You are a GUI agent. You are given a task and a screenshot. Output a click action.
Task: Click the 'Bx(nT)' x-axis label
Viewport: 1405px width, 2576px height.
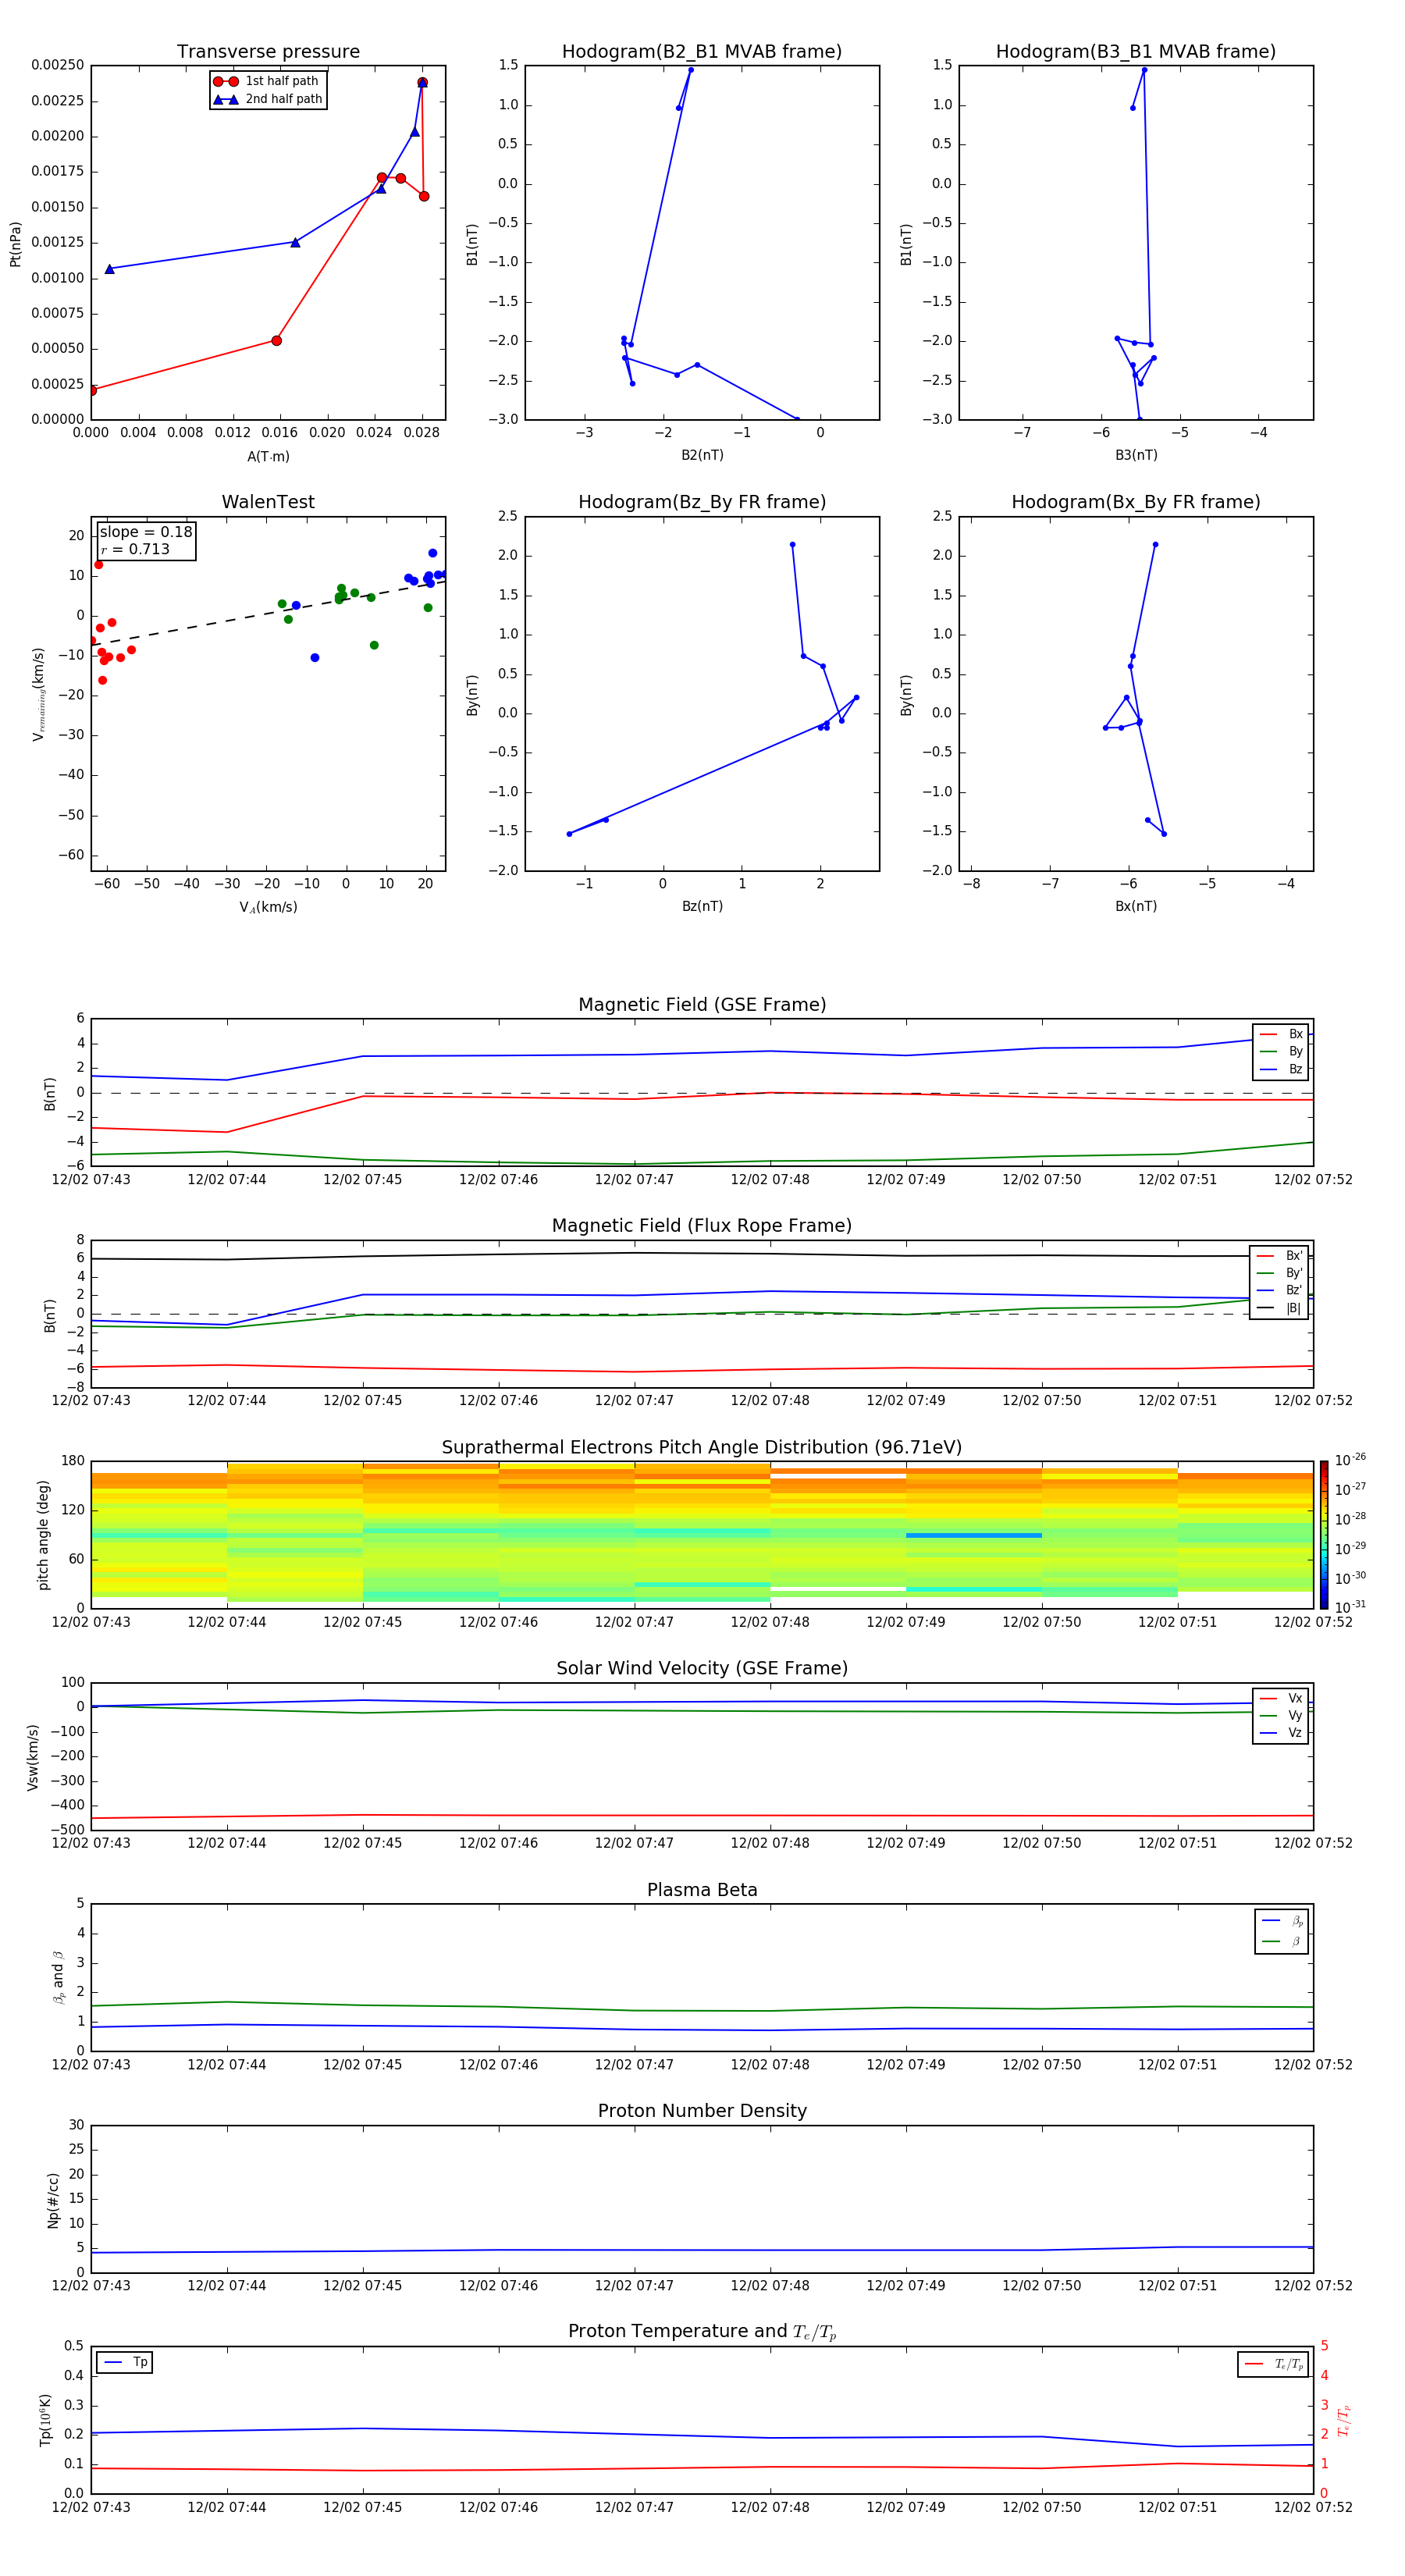(x=1136, y=906)
